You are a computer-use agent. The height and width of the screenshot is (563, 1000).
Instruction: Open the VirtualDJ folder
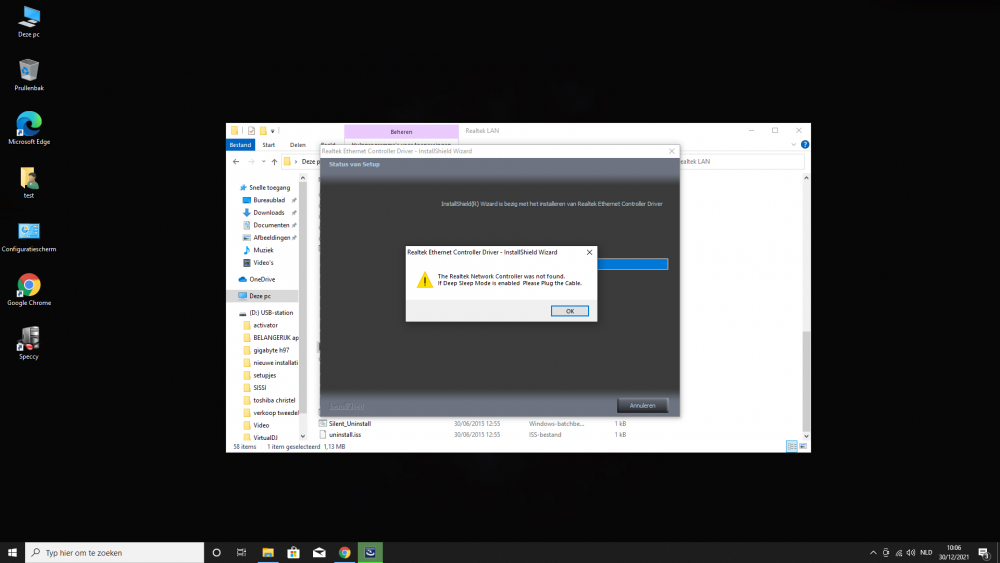pos(265,437)
